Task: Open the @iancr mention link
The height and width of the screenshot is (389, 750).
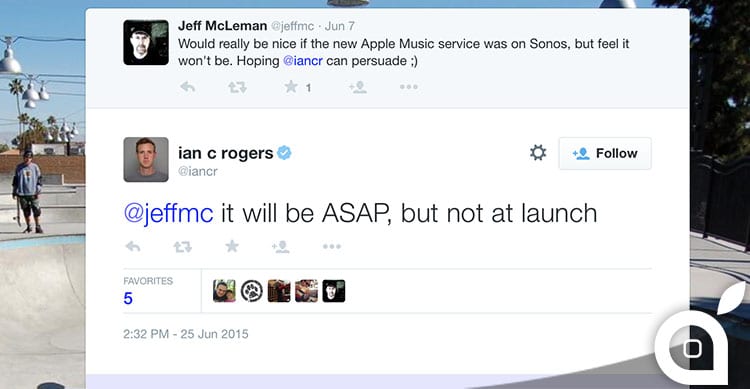Action: click(x=303, y=61)
